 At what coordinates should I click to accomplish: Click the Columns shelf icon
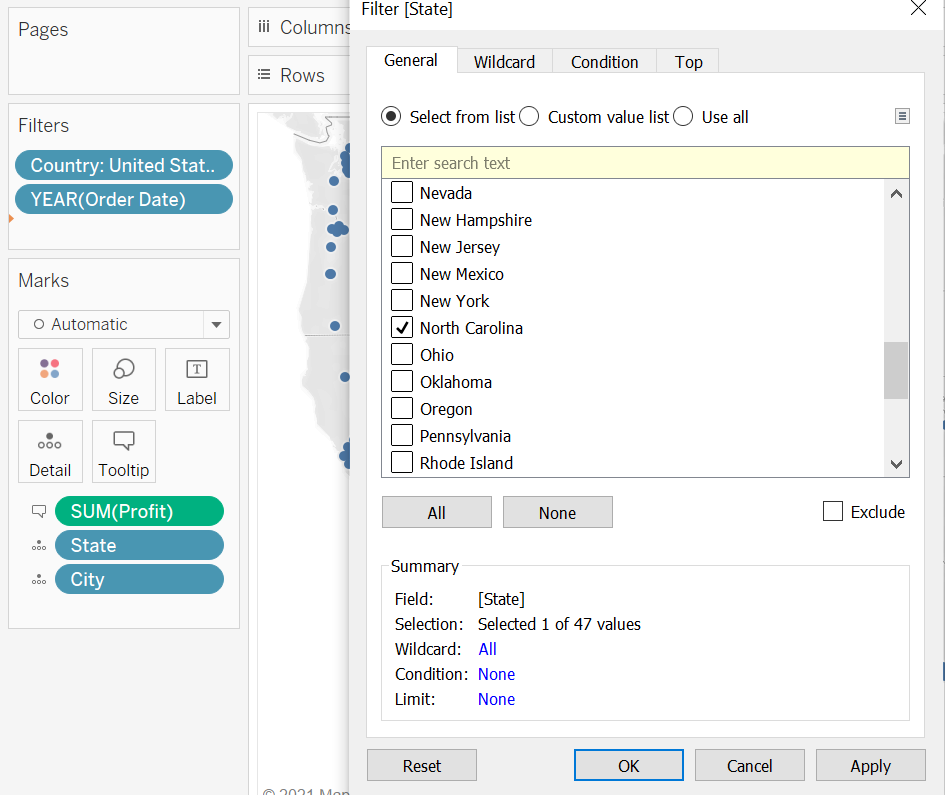(x=263, y=27)
